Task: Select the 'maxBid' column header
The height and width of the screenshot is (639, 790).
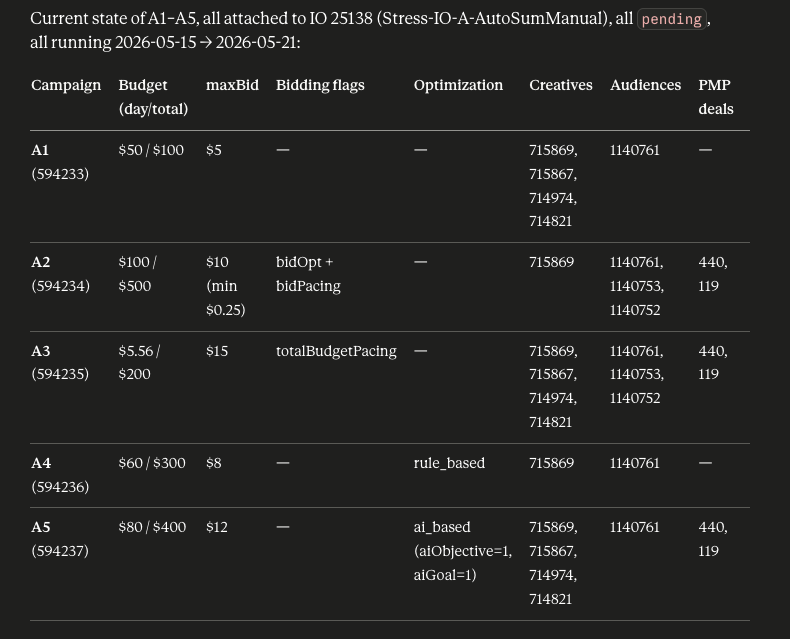Action: 232,85
